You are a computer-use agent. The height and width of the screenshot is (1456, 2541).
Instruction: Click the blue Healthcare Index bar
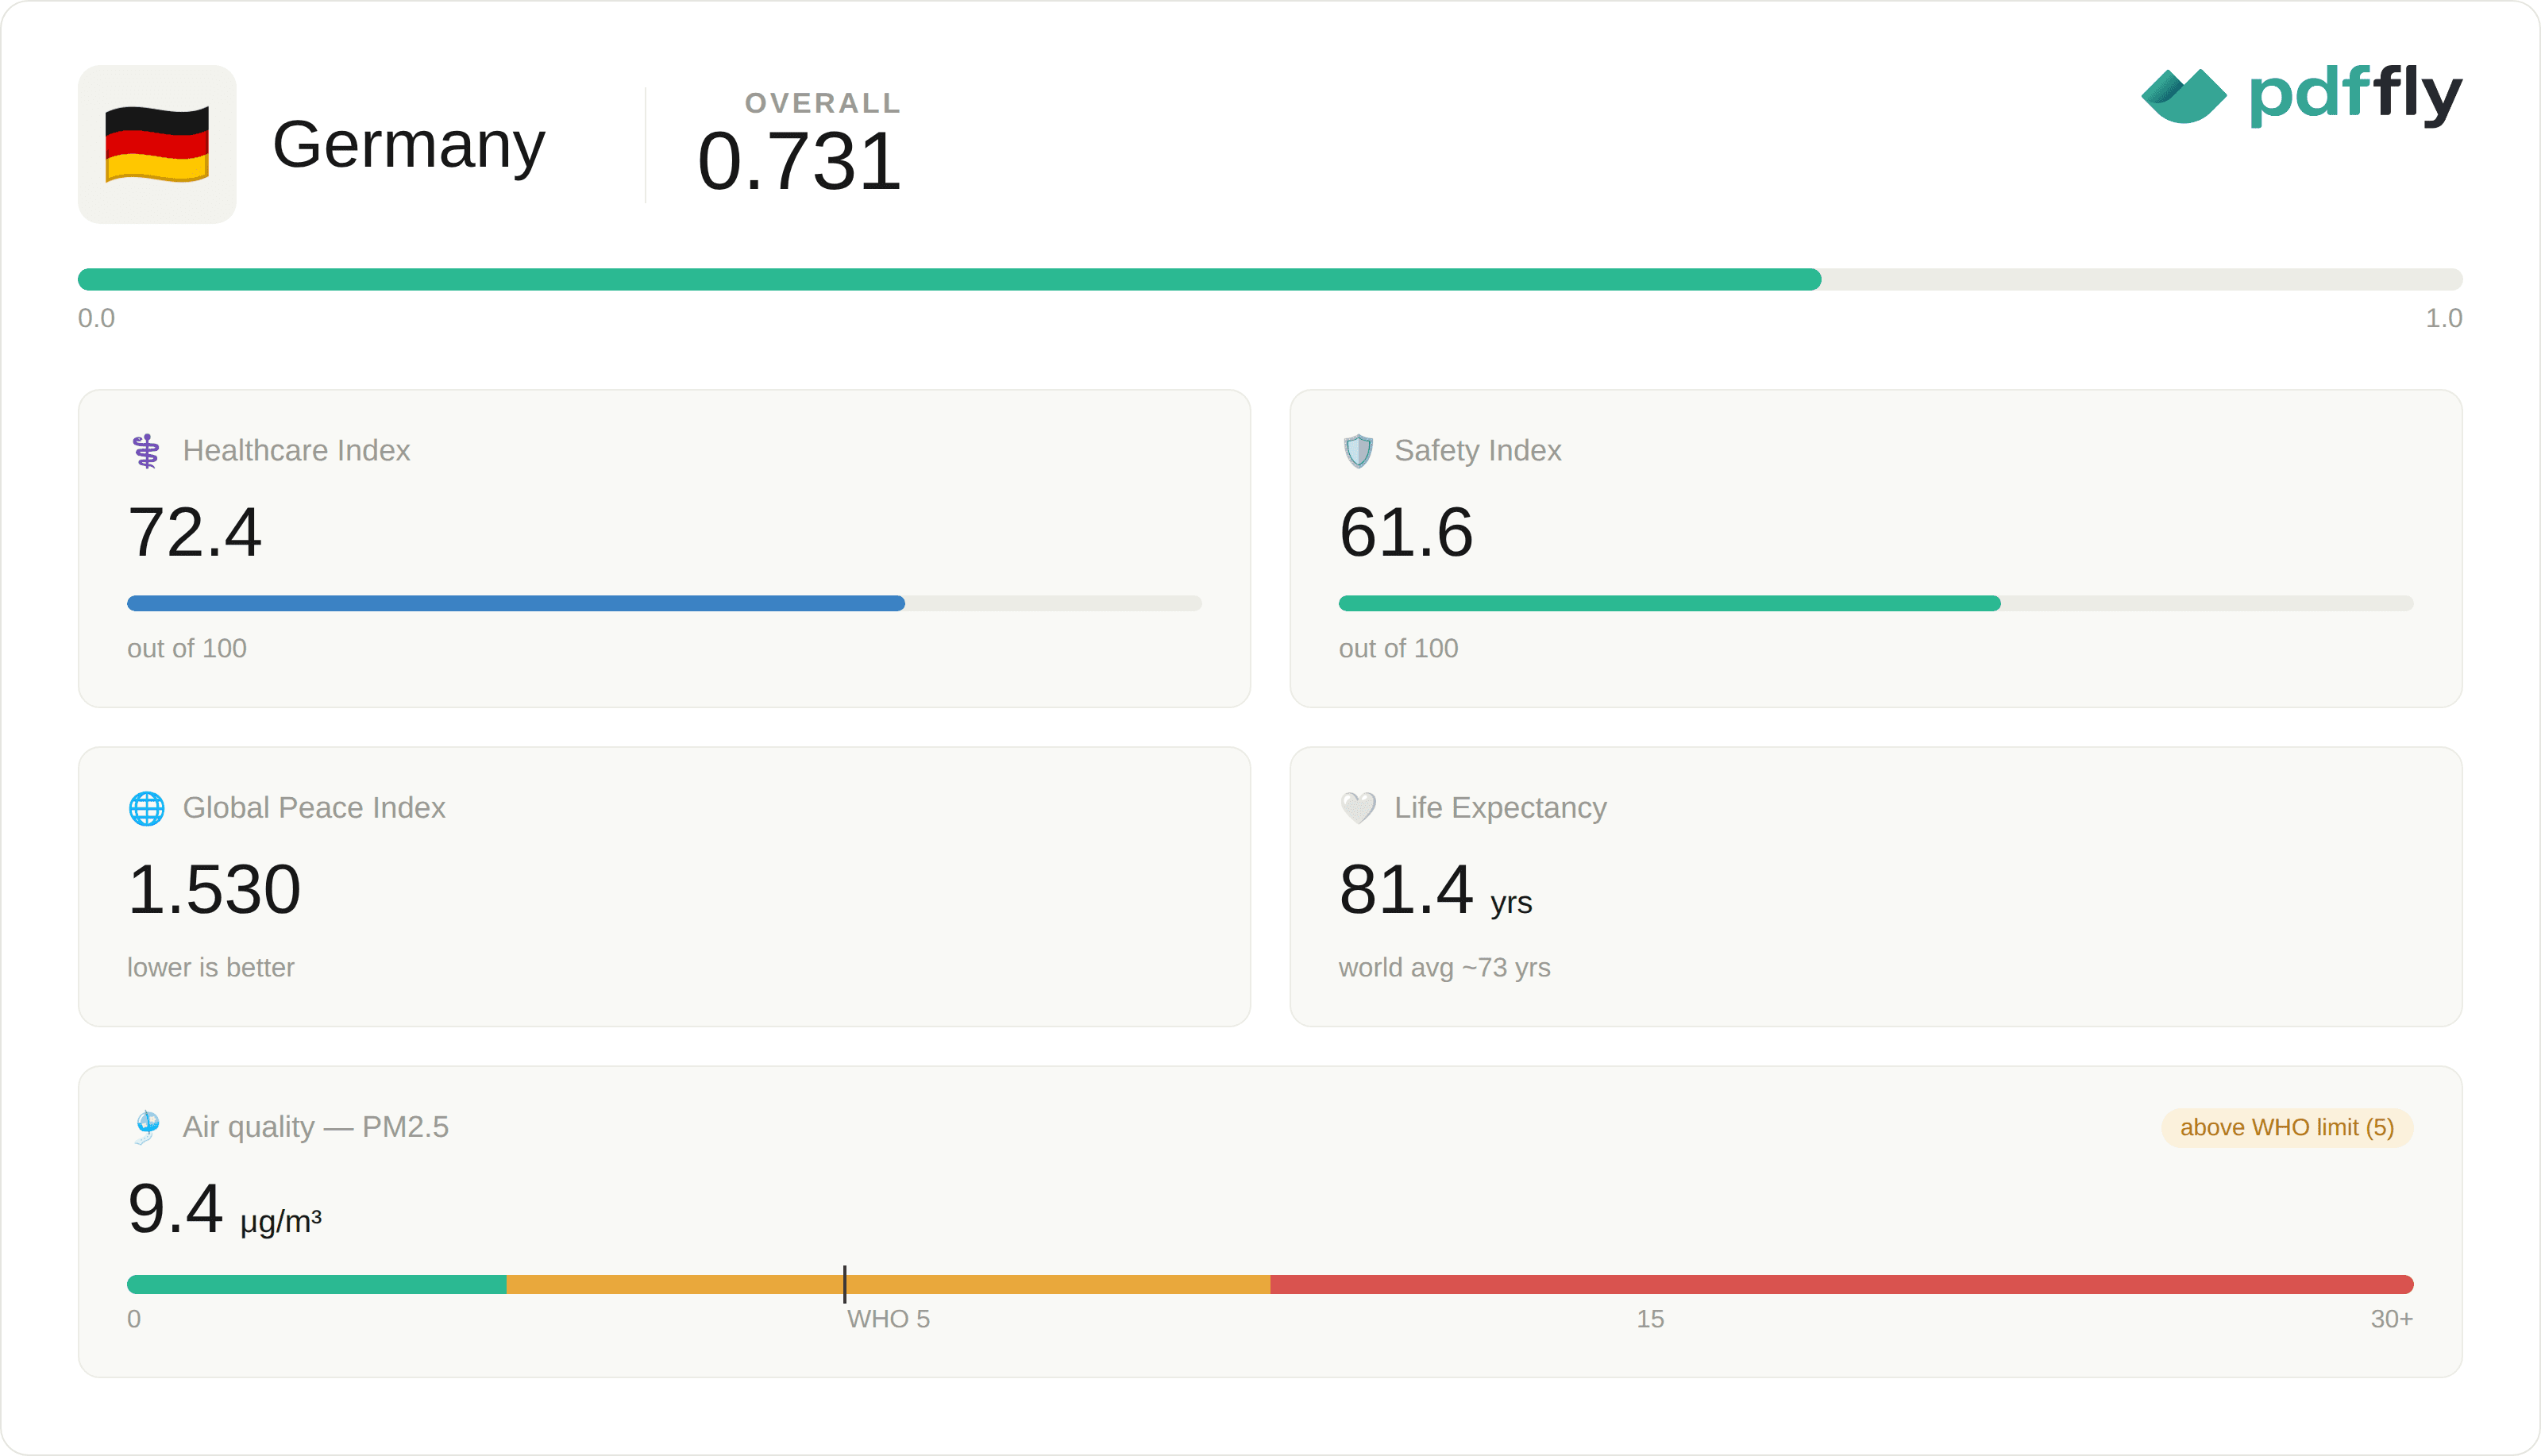pos(516,603)
